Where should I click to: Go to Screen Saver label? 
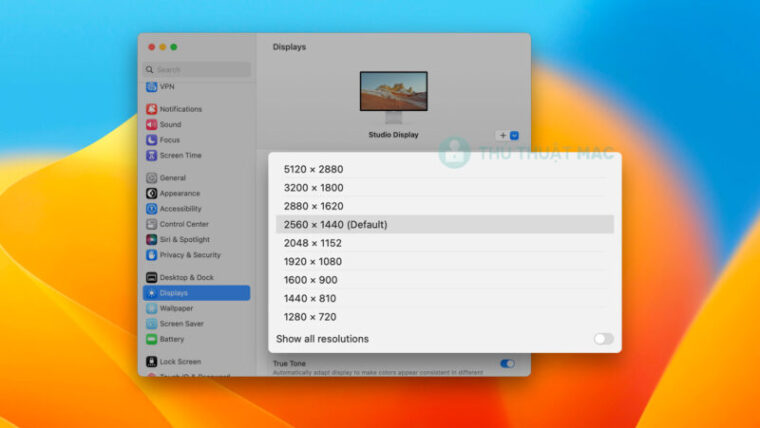pyautogui.click(x=182, y=324)
